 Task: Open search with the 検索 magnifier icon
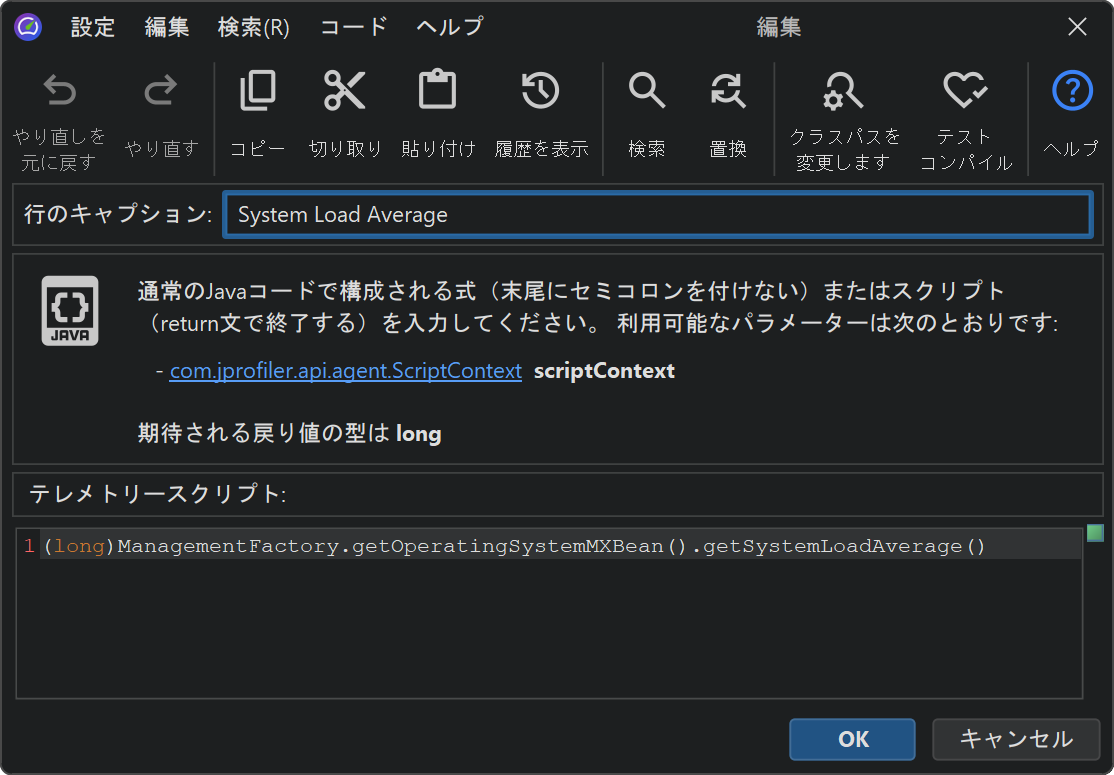click(x=647, y=93)
